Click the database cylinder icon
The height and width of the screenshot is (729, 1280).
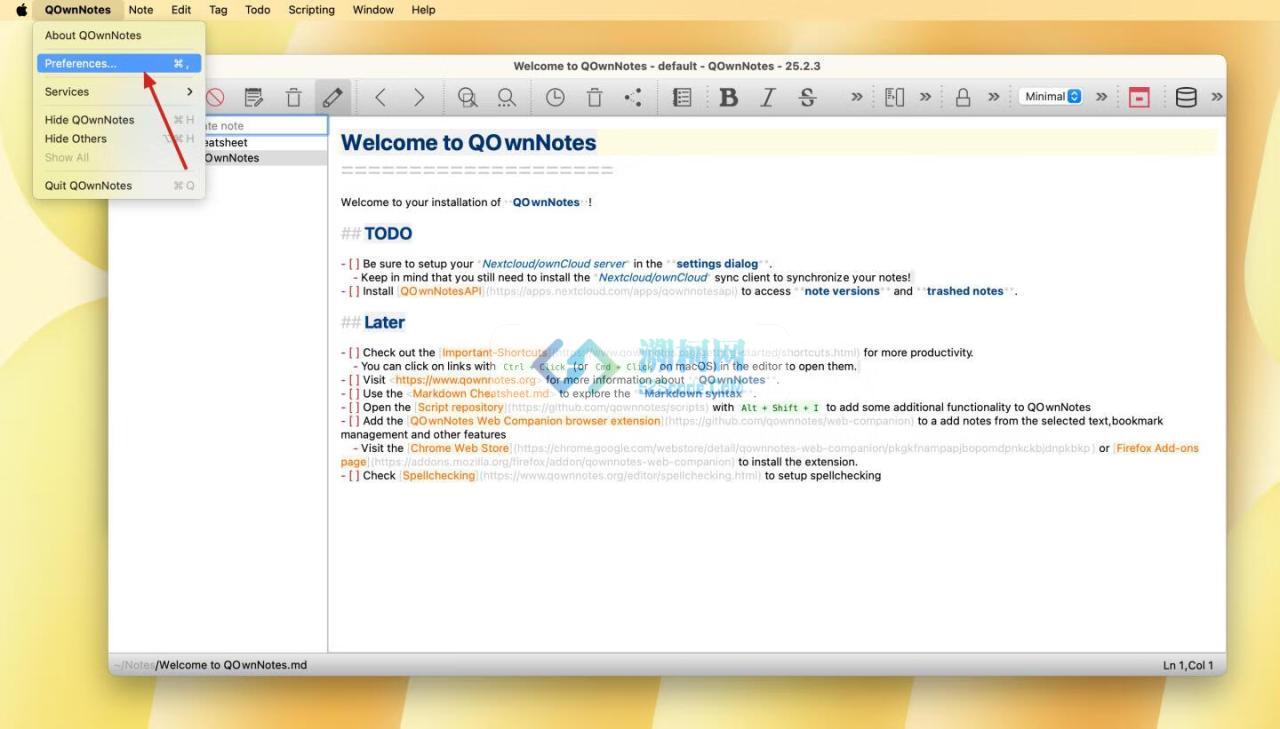[1186, 97]
